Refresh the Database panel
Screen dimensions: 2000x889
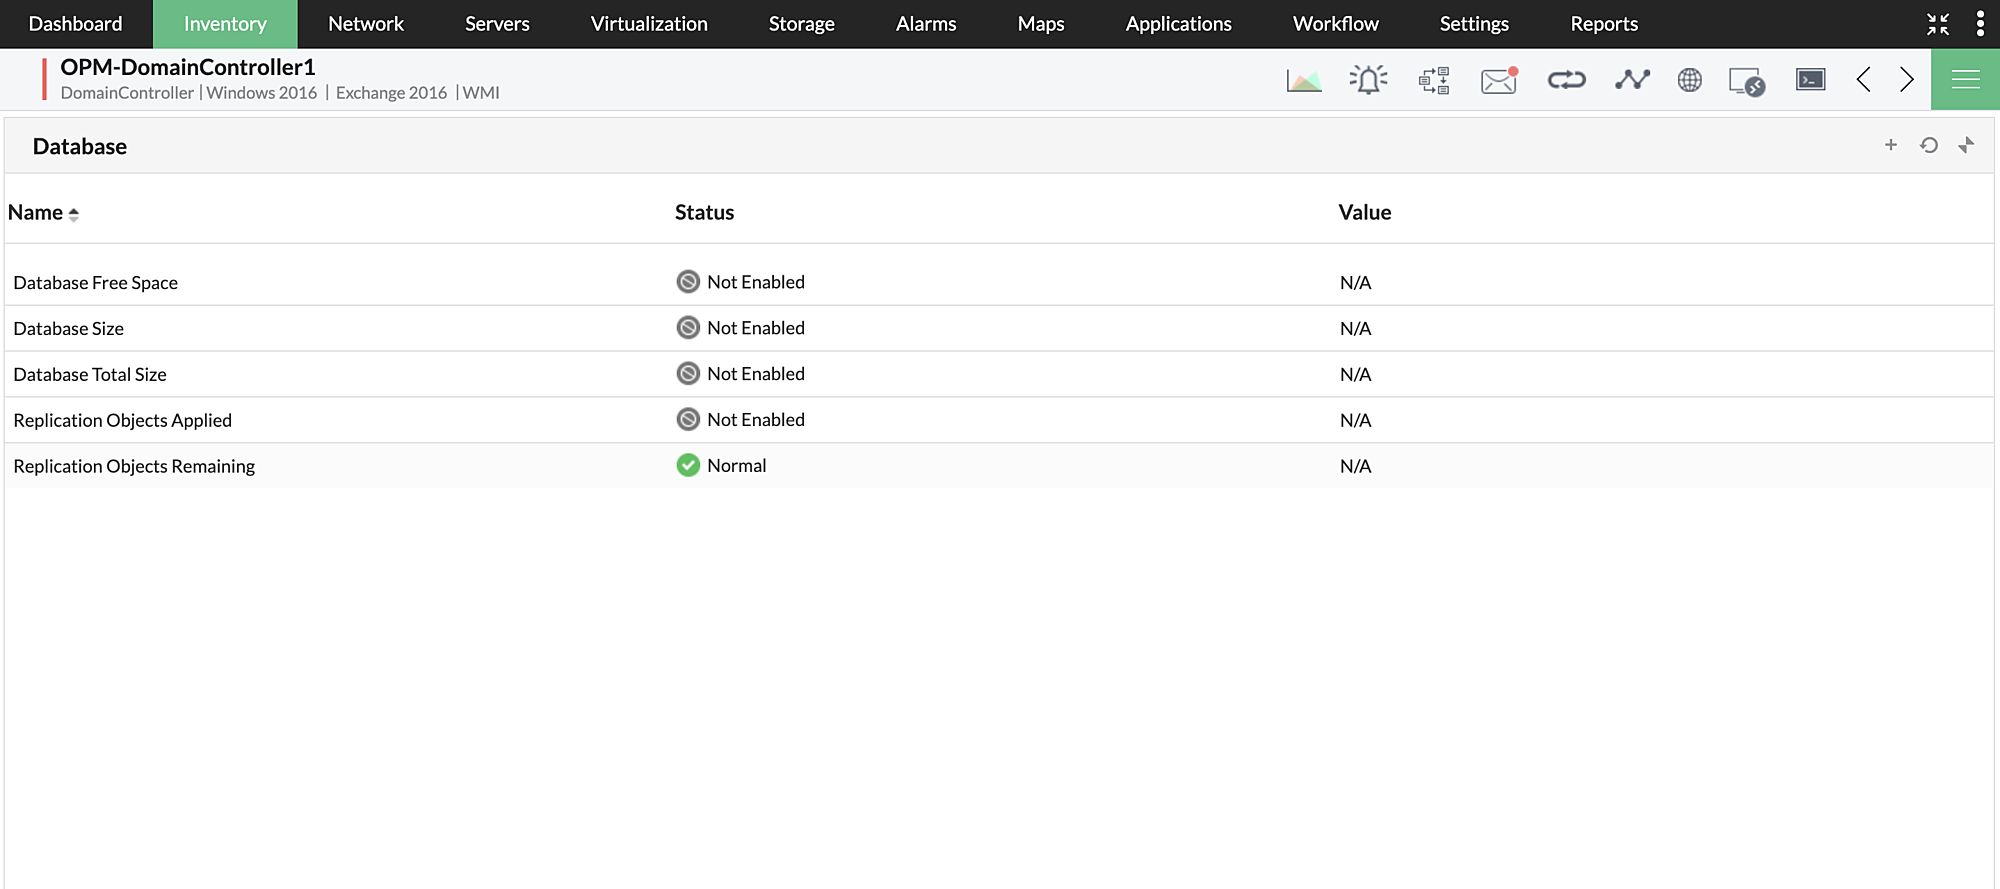click(x=1929, y=145)
